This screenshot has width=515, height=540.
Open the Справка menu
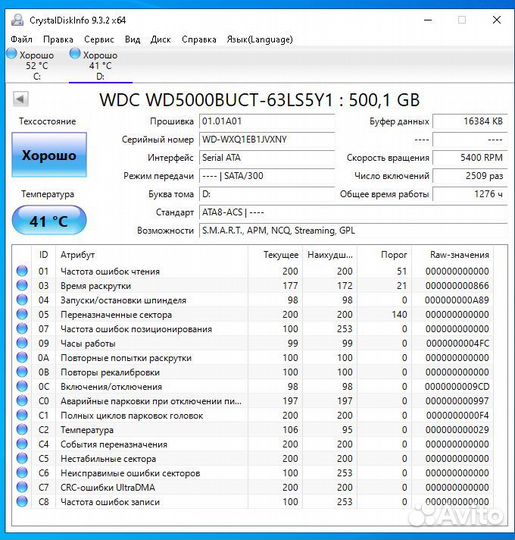click(x=199, y=39)
